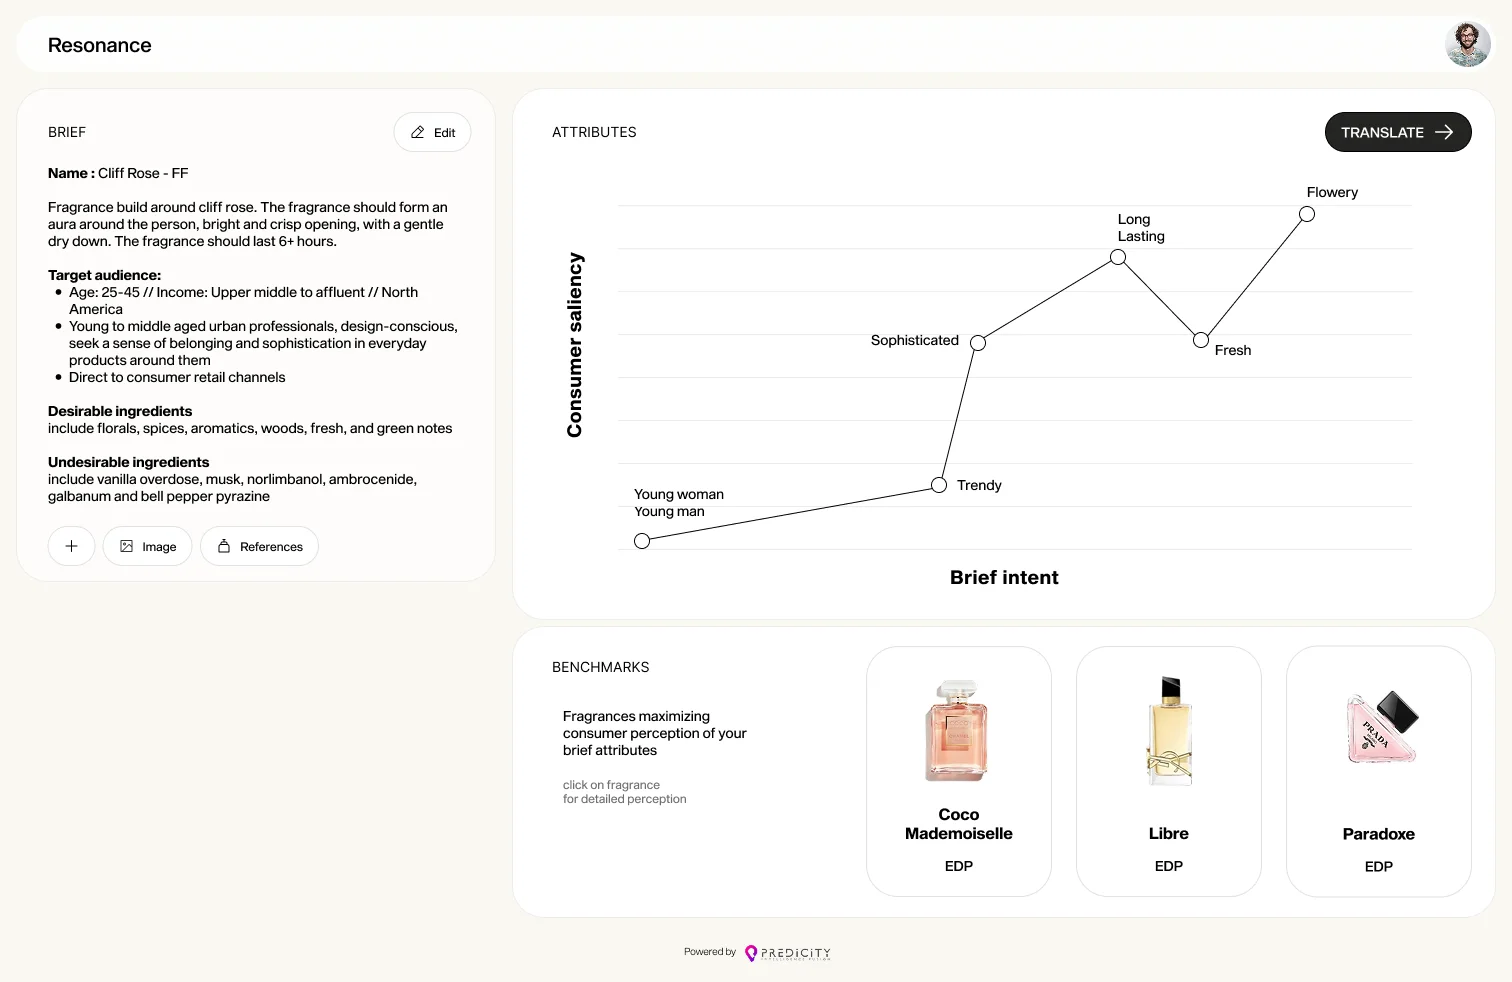The image size is (1512, 982).
Task: Click the 'Undesirable ingredients' heading
Action: tap(129, 462)
